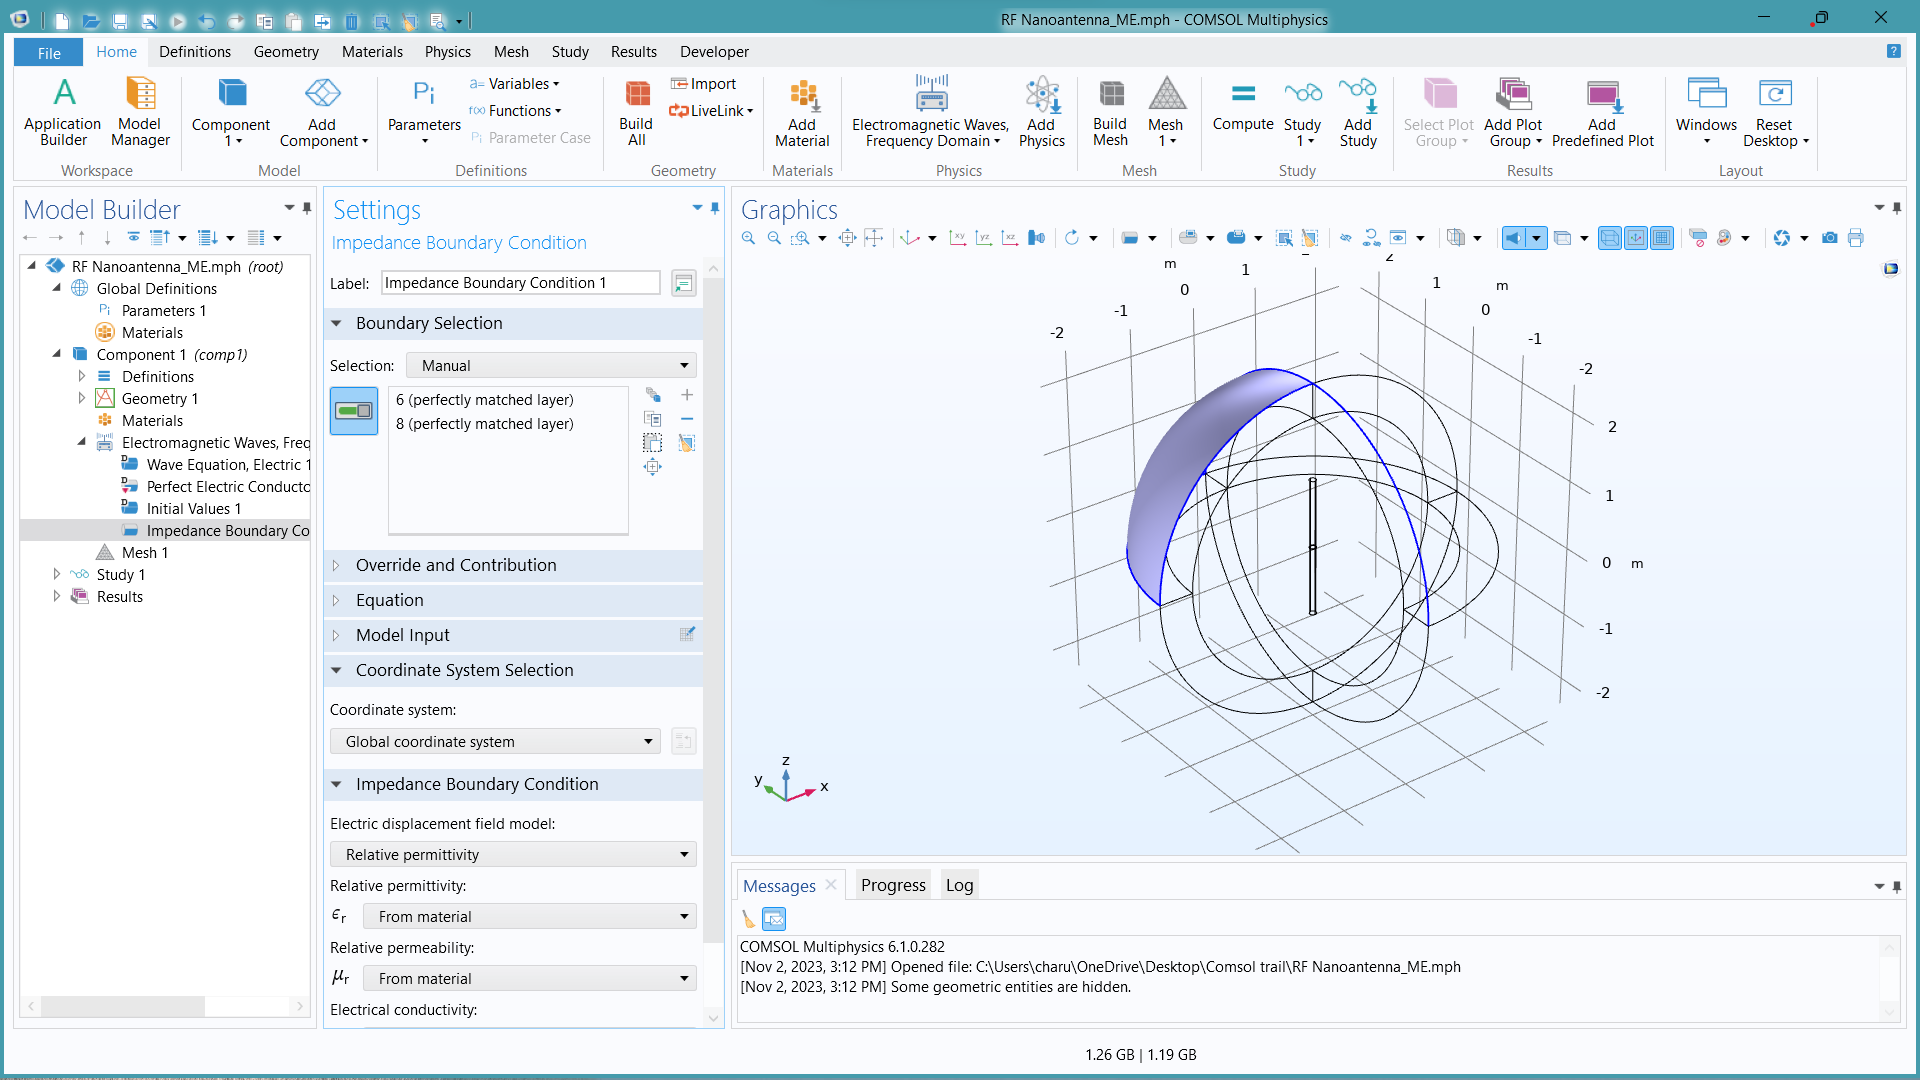Select Mesh 1 in Model Builder tree
Image resolution: width=1920 pixels, height=1080 pixels.
144,553
